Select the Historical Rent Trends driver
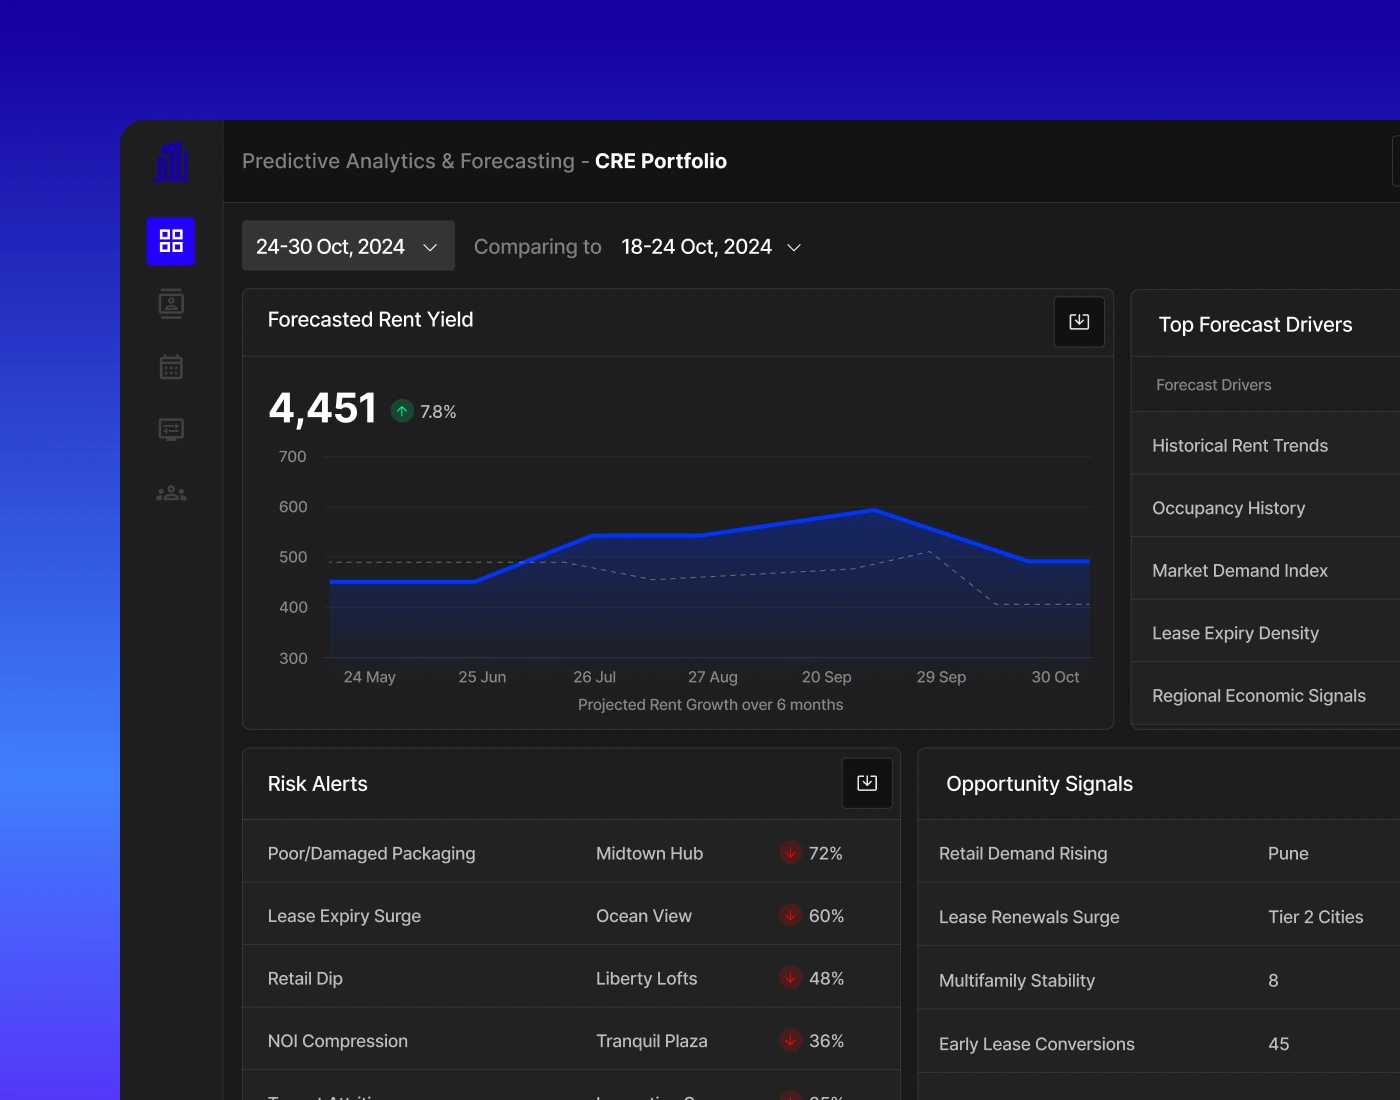 pos(1266,446)
